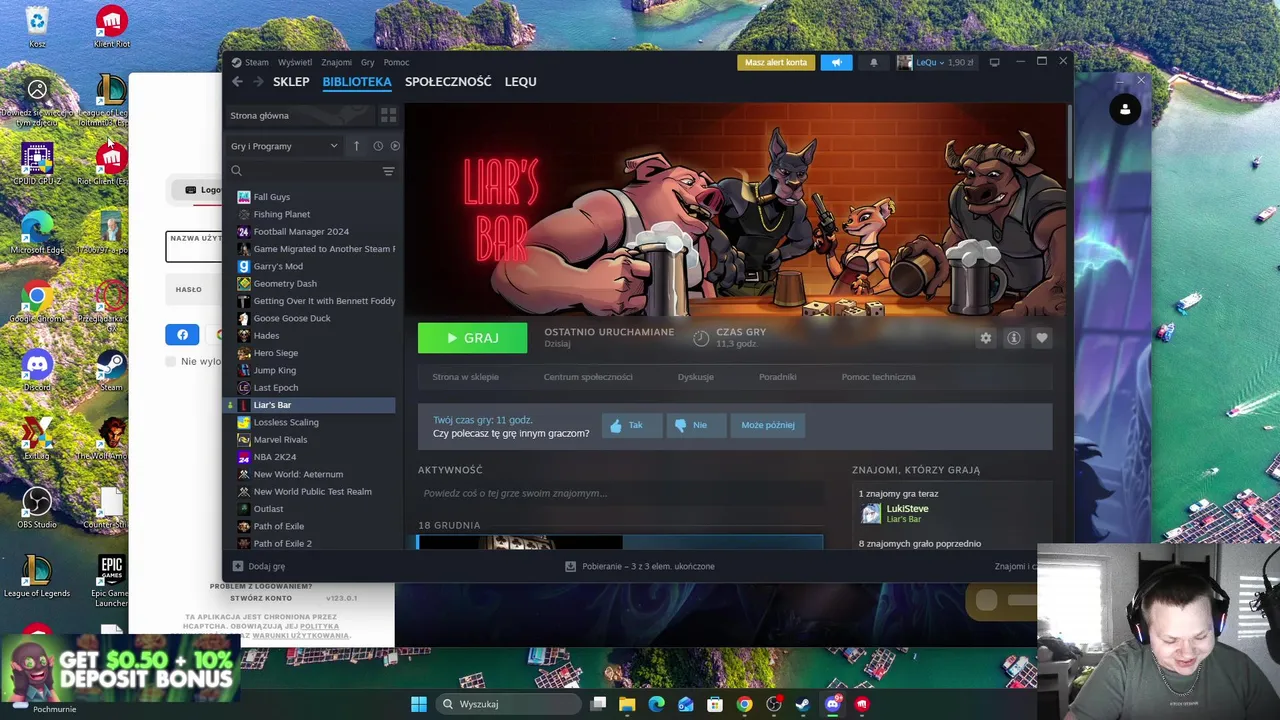This screenshot has width=1280, height=720.
Task: Toggle the ready-to-play filter icon
Action: click(x=395, y=146)
